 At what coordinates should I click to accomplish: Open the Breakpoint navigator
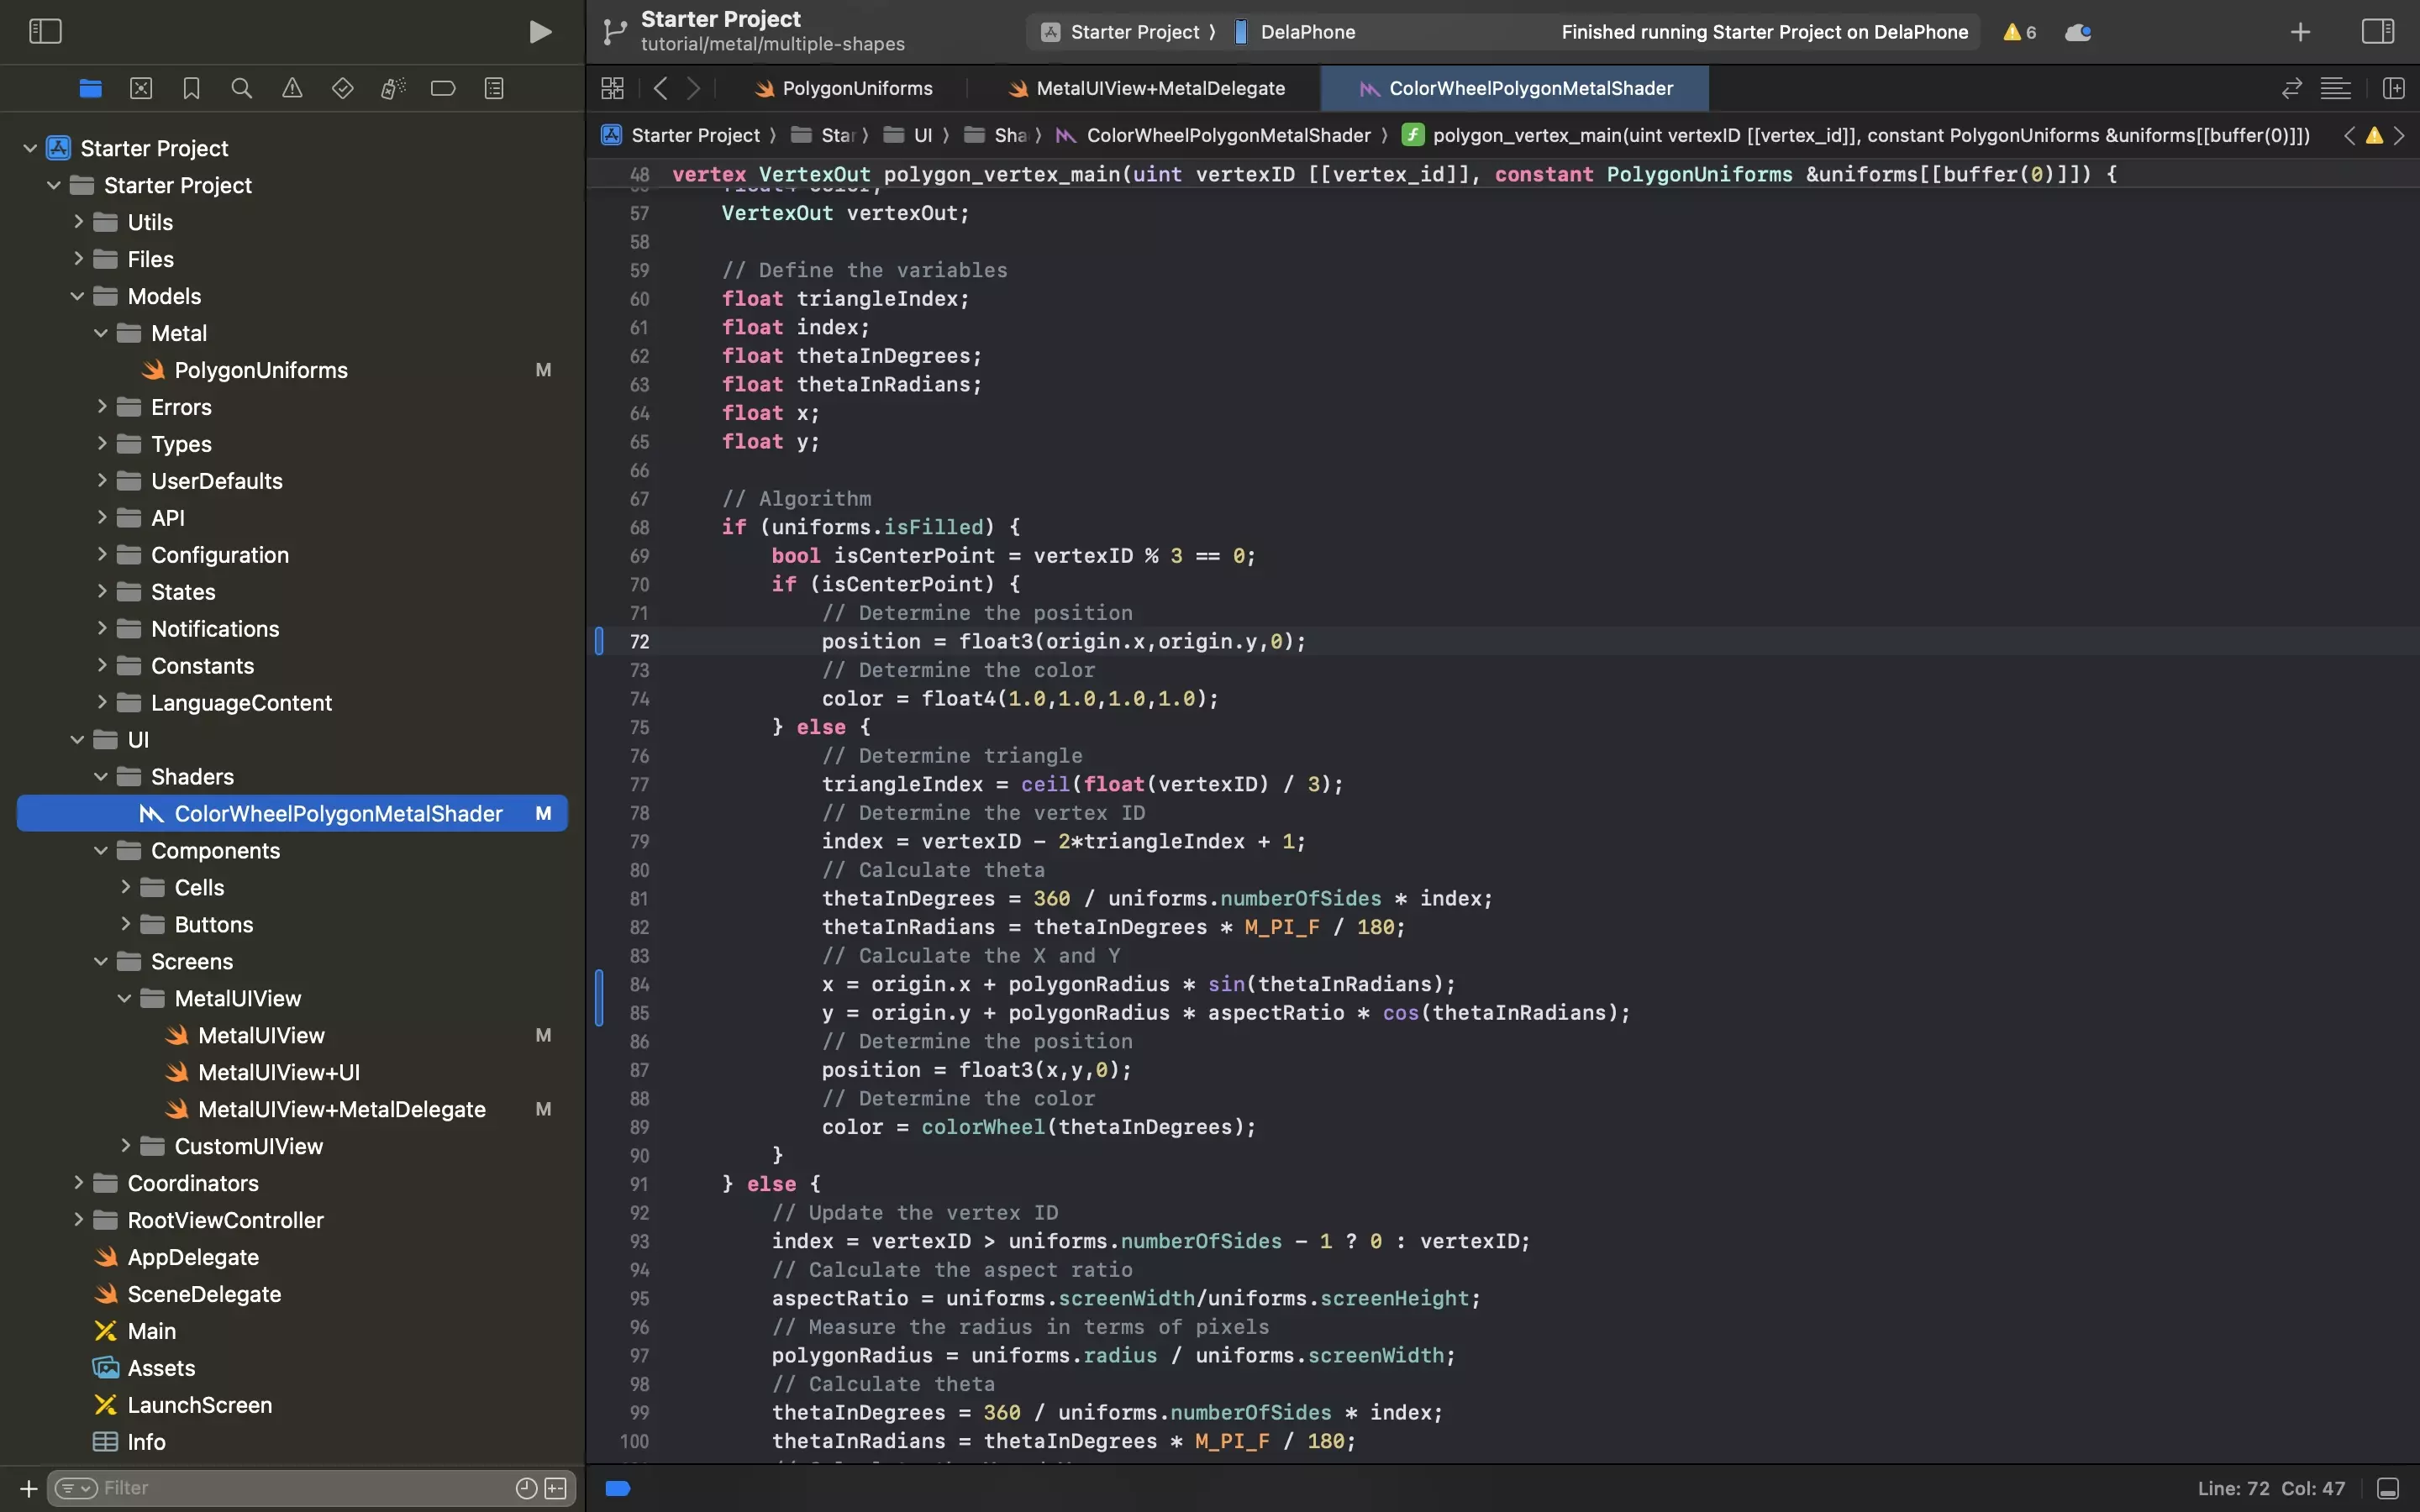pyautogui.click(x=443, y=89)
